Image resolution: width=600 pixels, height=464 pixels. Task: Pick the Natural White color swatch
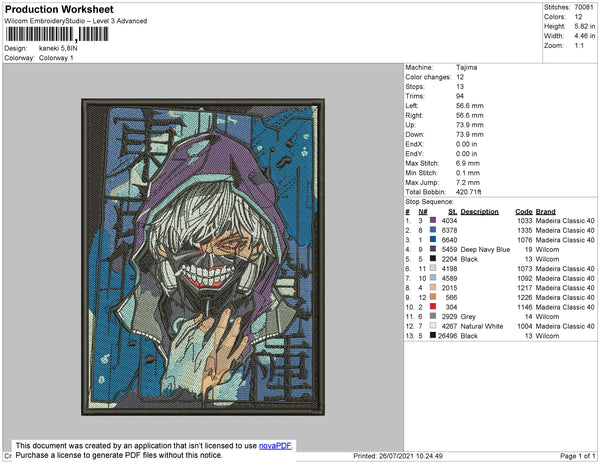pyautogui.click(x=433, y=326)
